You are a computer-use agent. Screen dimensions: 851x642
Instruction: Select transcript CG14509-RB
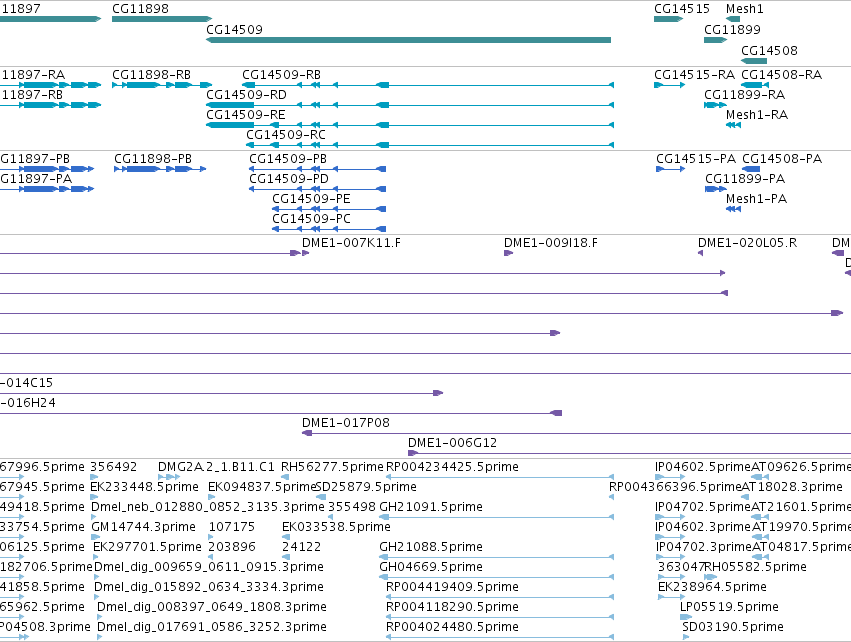(x=428, y=85)
